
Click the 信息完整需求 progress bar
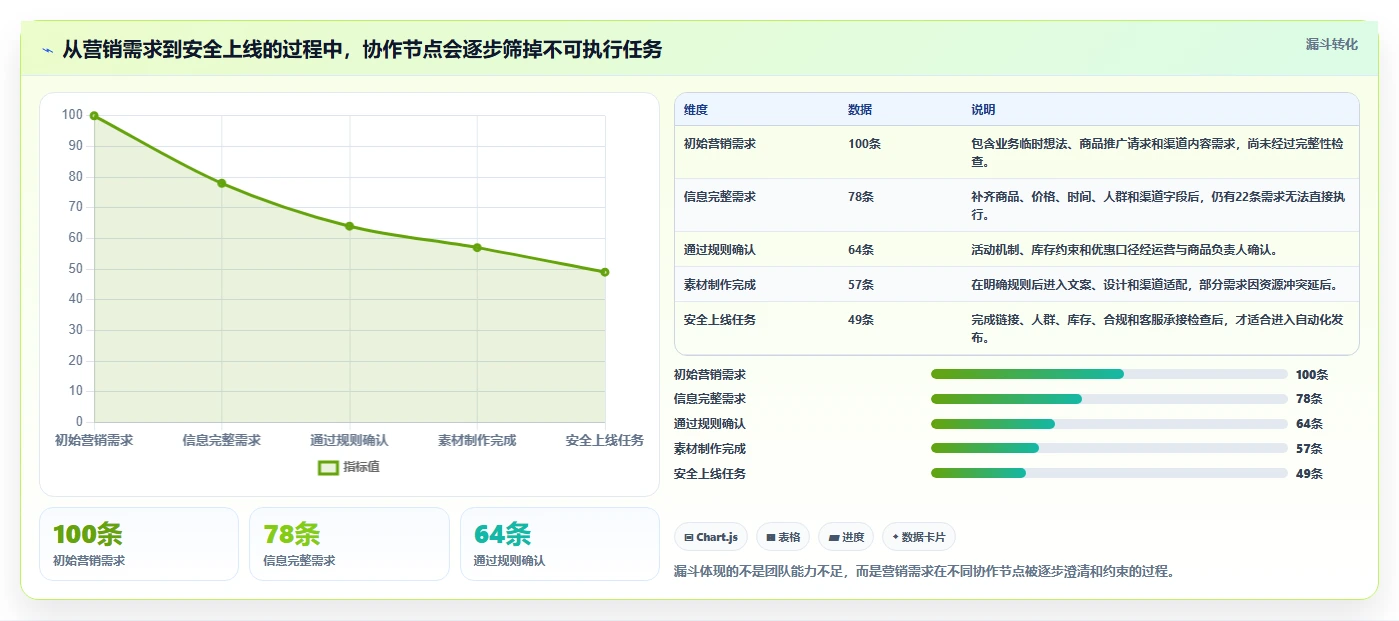click(x=1109, y=399)
